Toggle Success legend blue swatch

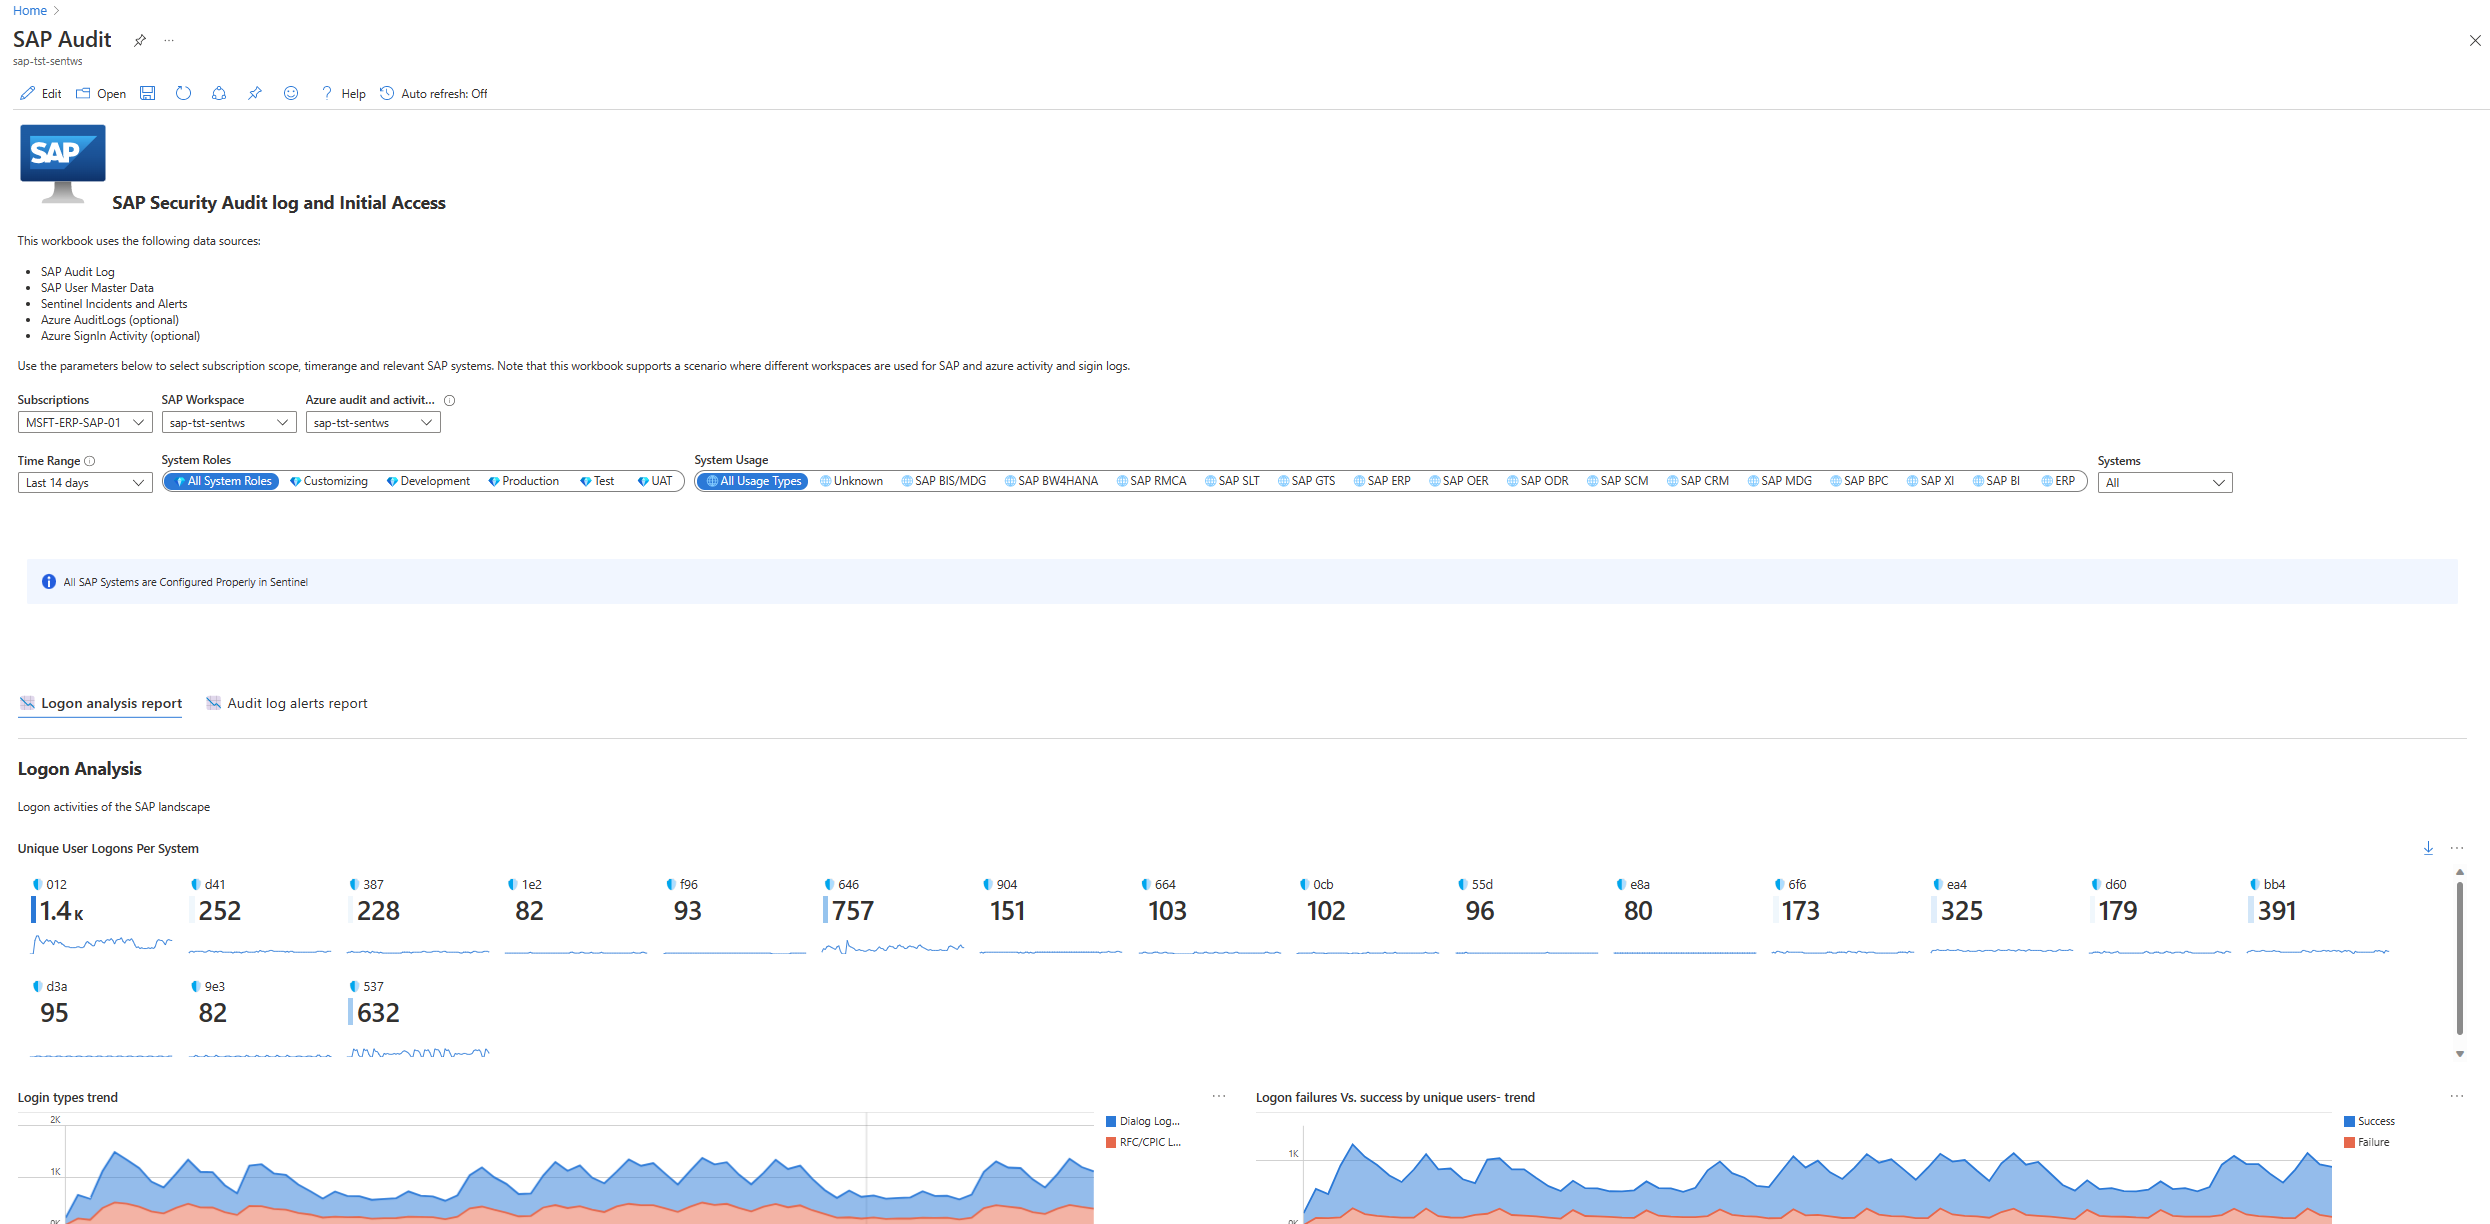(2349, 1122)
